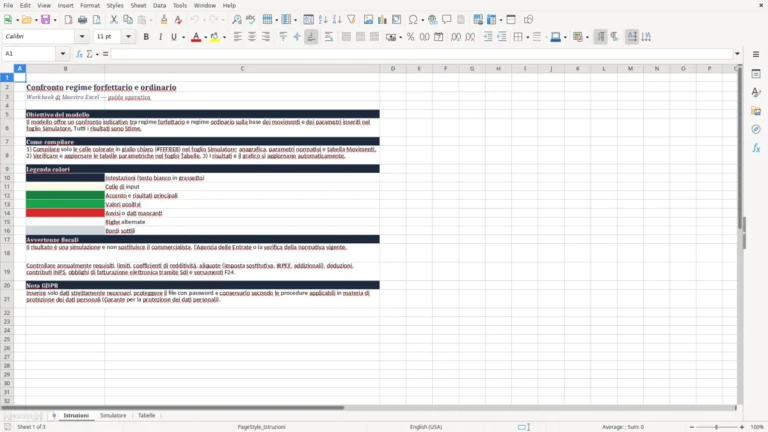
Task: Click the column C header
Action: point(242,69)
